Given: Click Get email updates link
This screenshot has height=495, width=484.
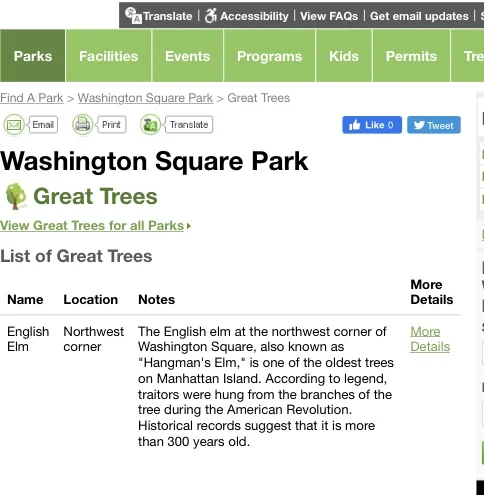Looking at the screenshot, I should tap(419, 16).
